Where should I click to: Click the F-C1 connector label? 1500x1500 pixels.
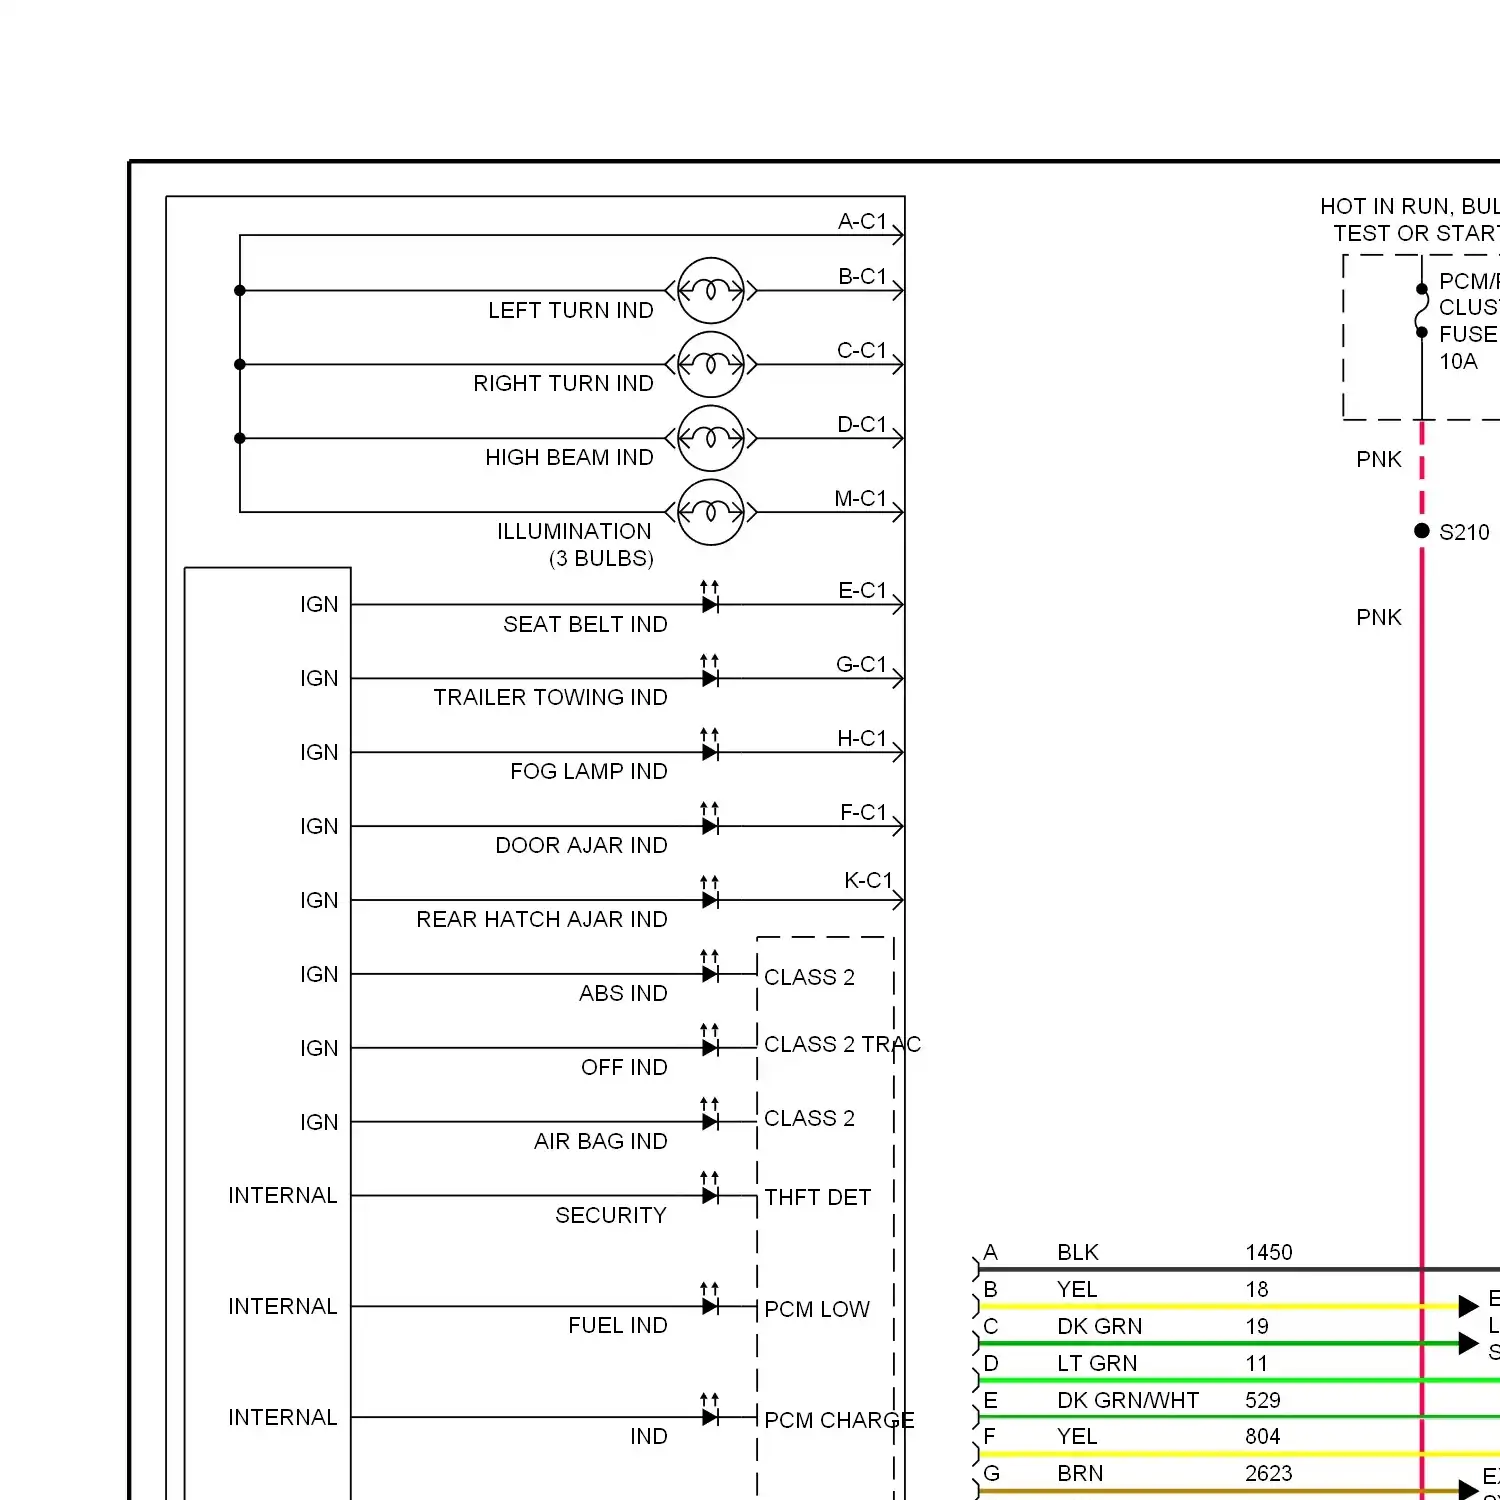(863, 812)
